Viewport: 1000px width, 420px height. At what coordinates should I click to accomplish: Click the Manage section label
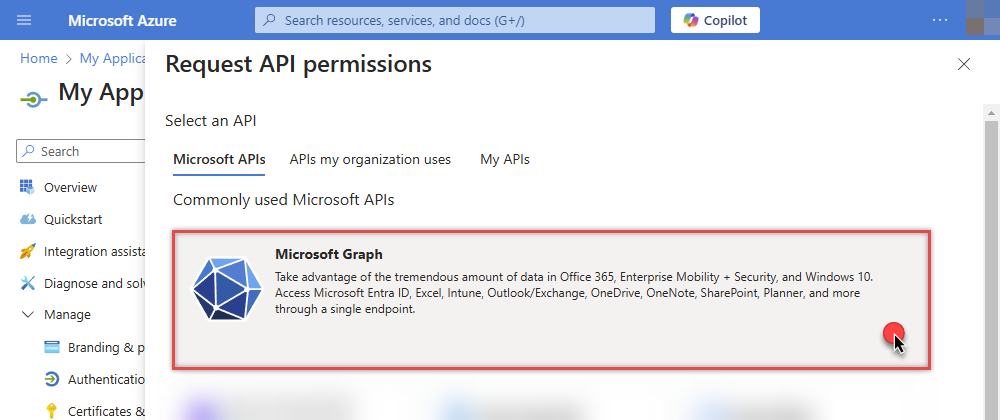pos(67,315)
